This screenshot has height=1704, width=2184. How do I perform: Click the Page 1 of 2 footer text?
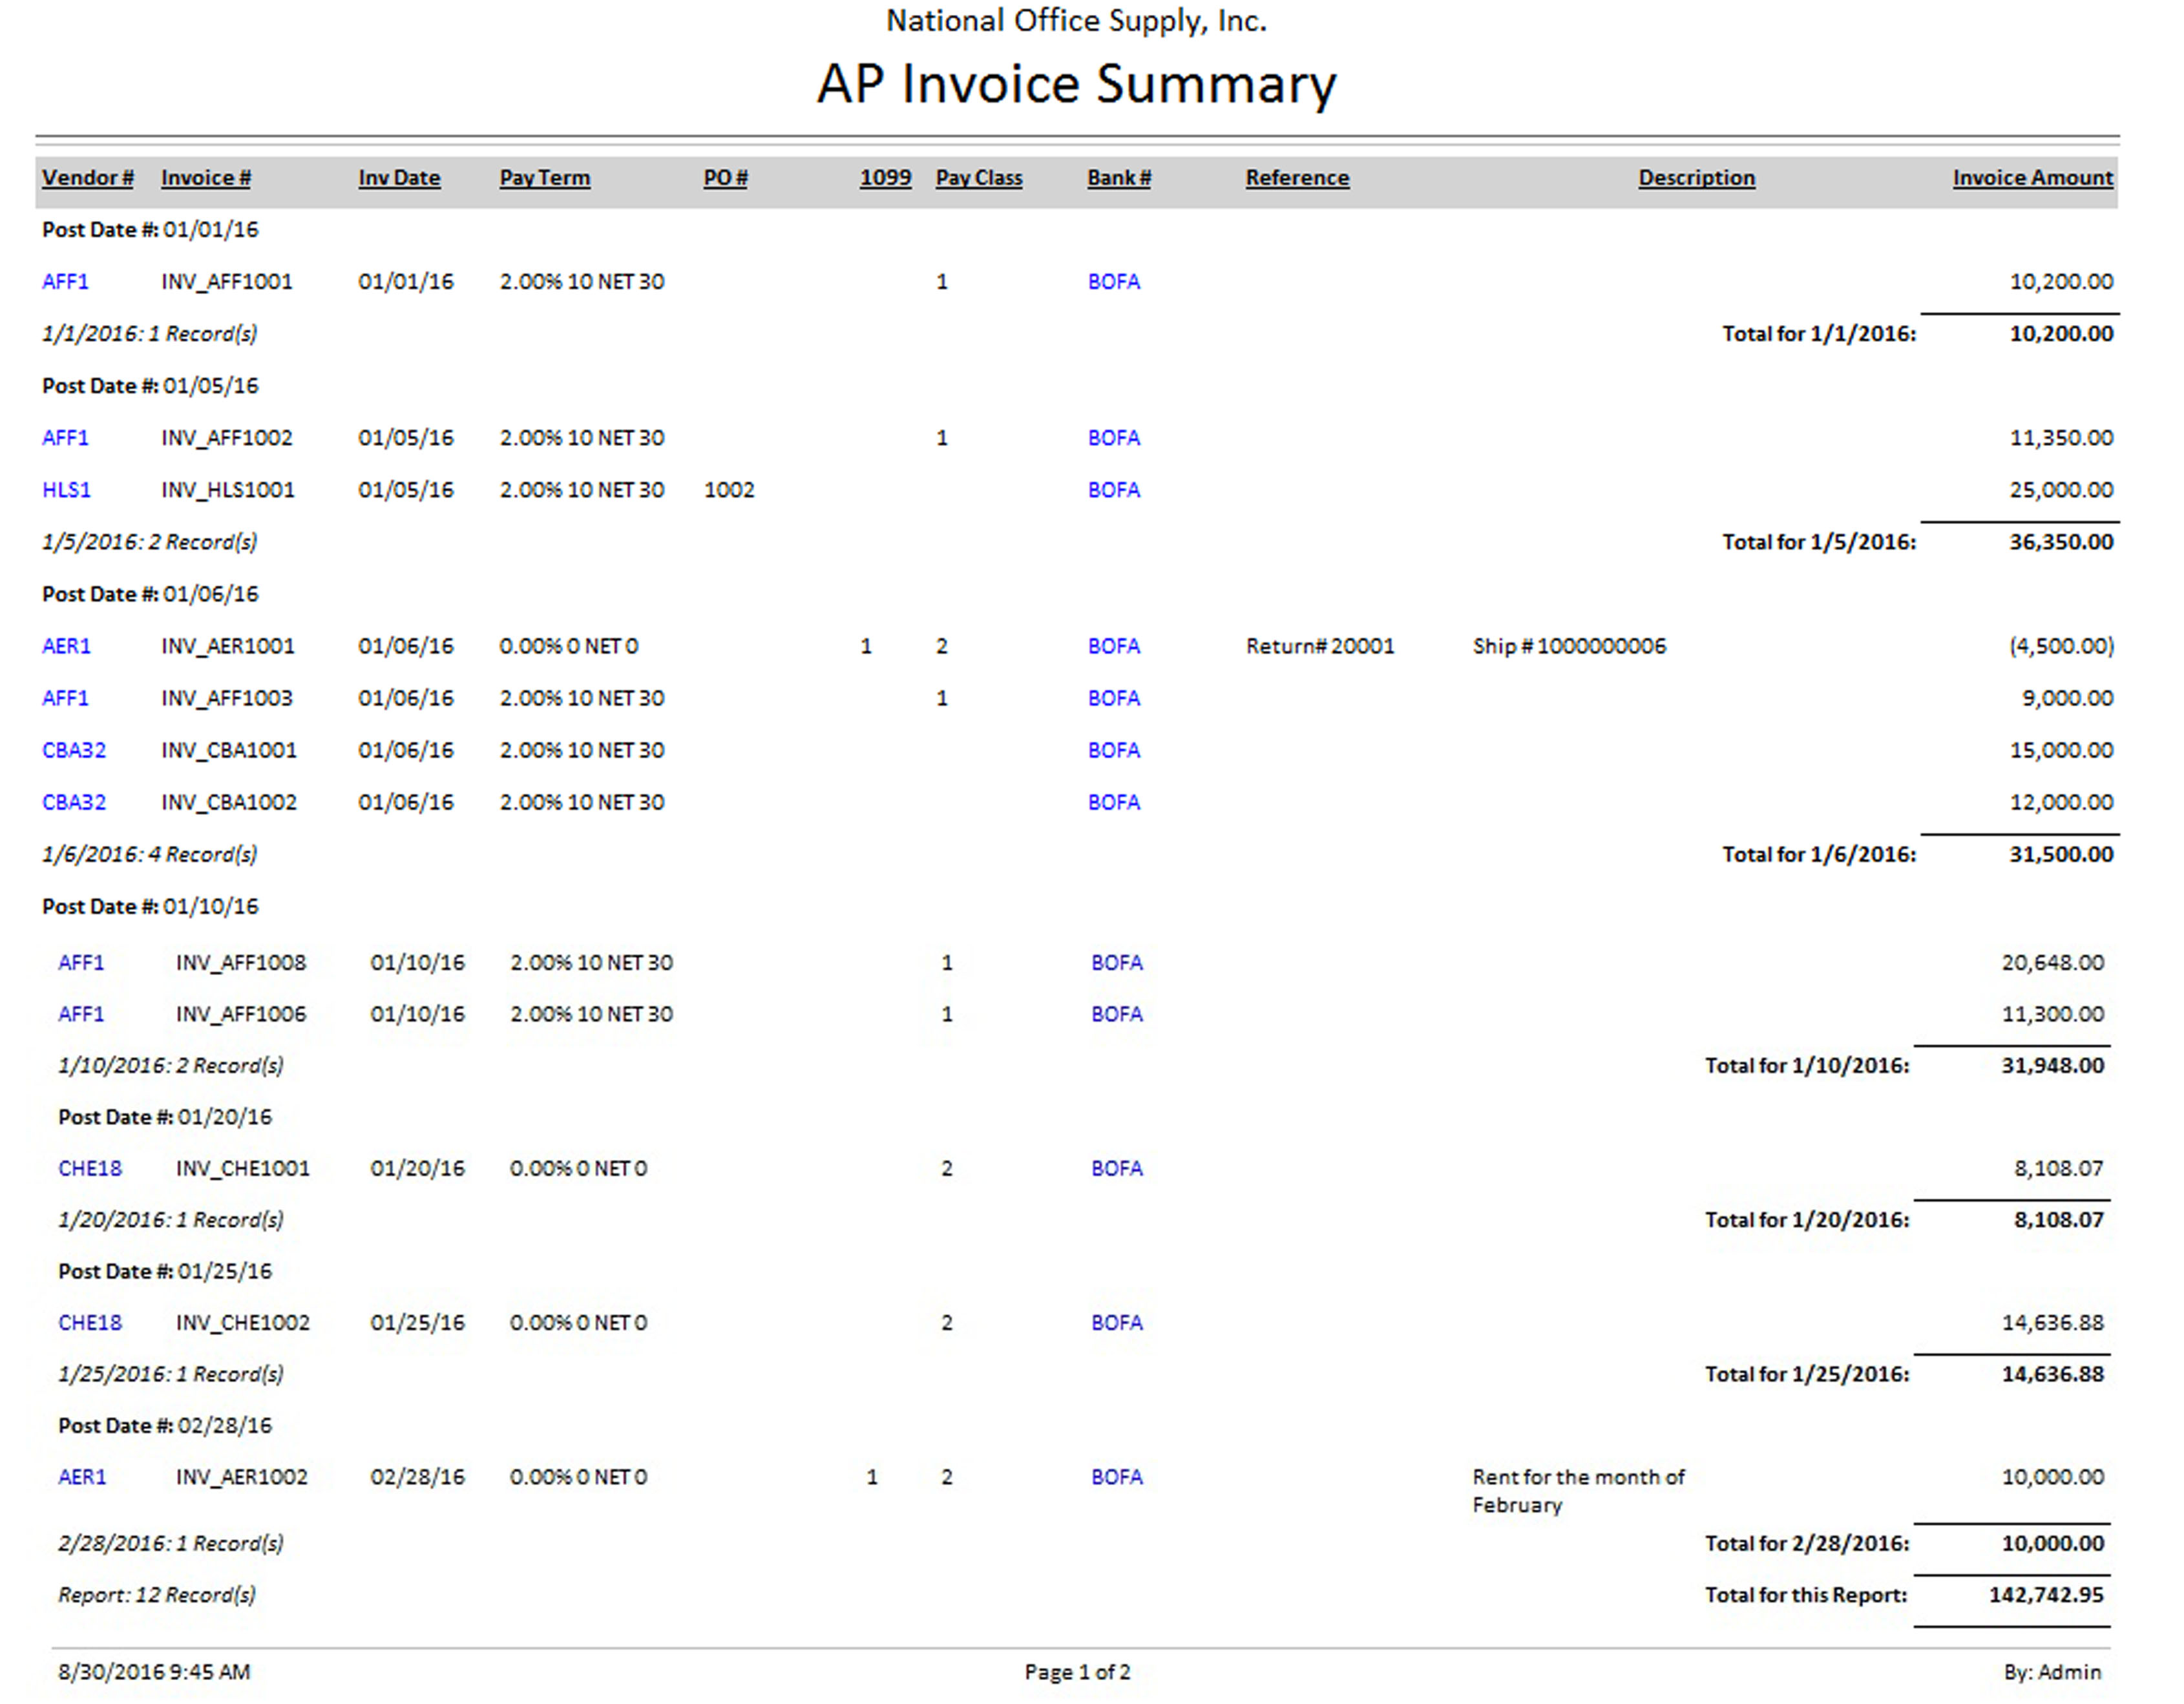tap(1077, 1672)
